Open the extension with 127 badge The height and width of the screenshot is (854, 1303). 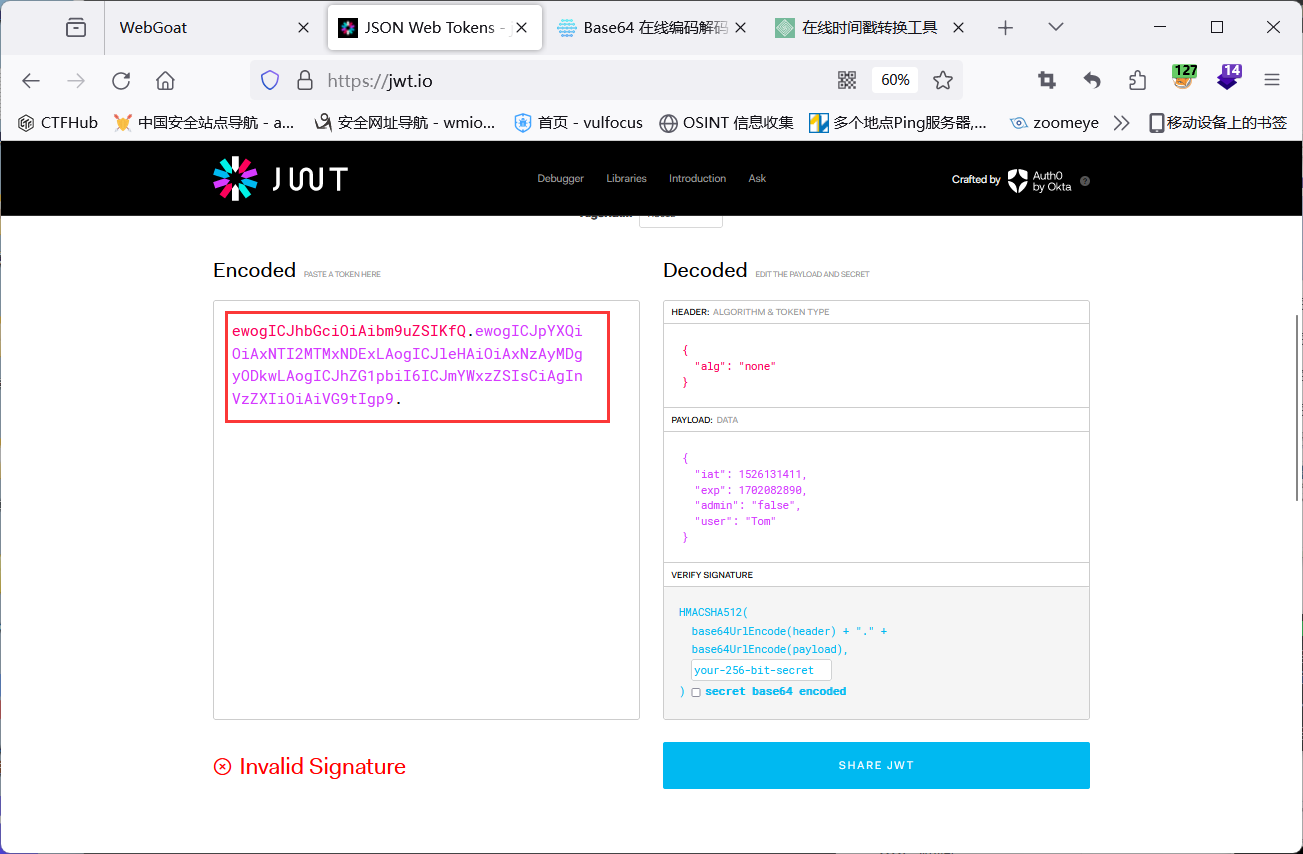(x=1184, y=77)
